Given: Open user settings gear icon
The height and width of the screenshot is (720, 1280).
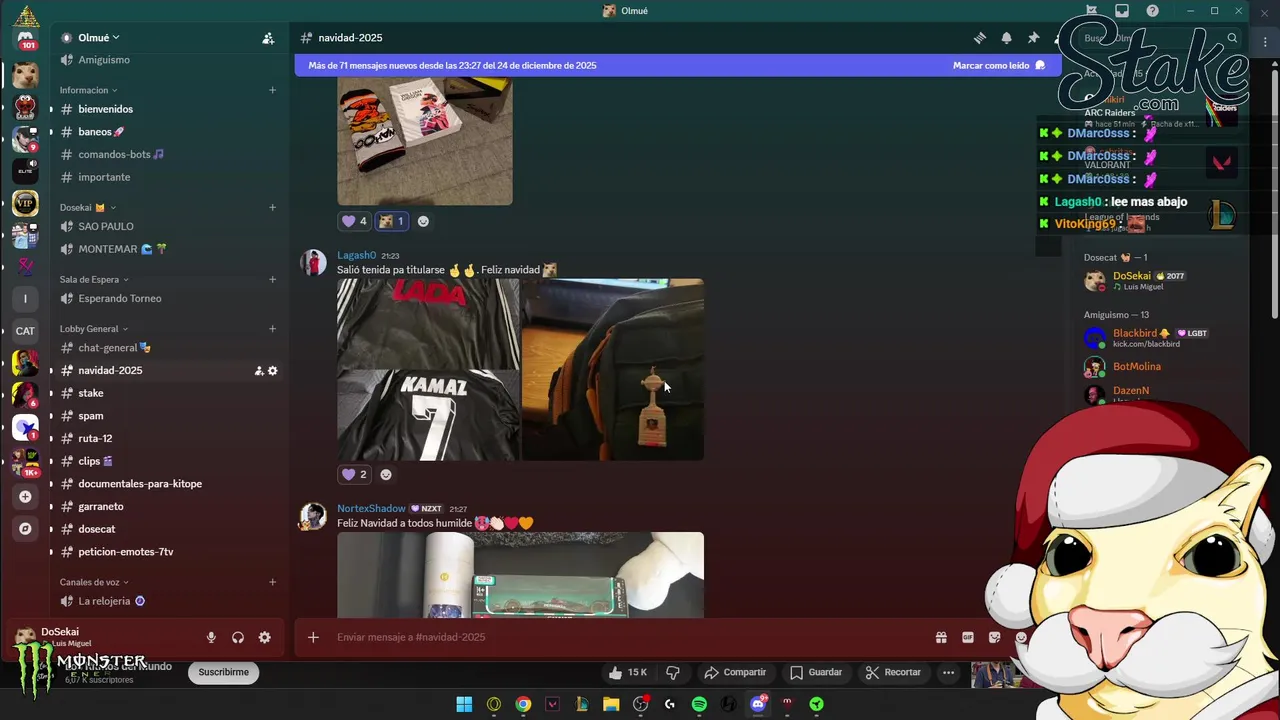Looking at the screenshot, I should (x=265, y=638).
